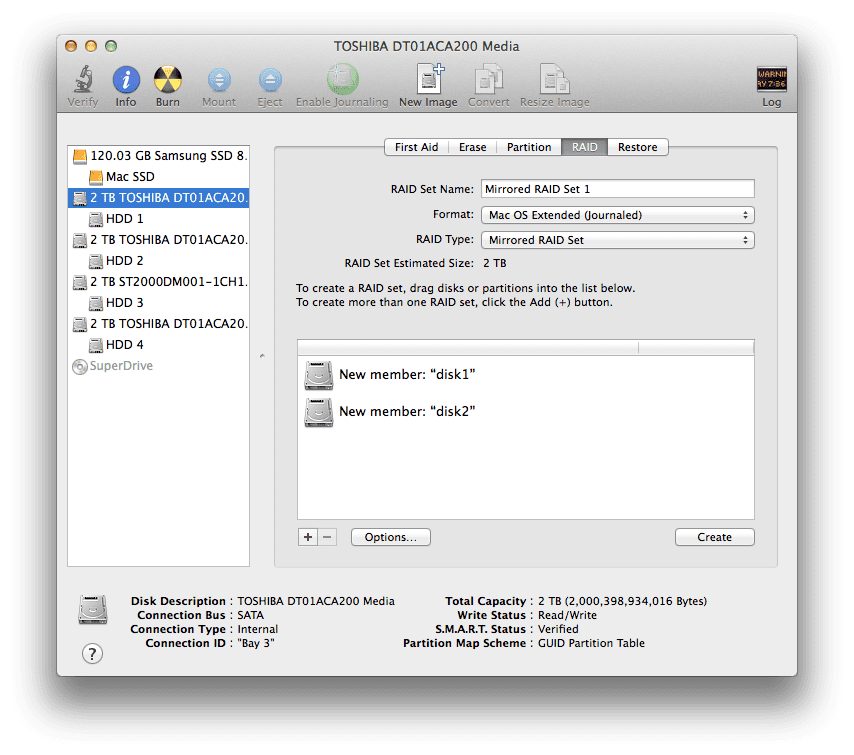854x755 pixels.
Task: Select the 2 TB ST2000DM001 disk
Action: click(x=158, y=282)
